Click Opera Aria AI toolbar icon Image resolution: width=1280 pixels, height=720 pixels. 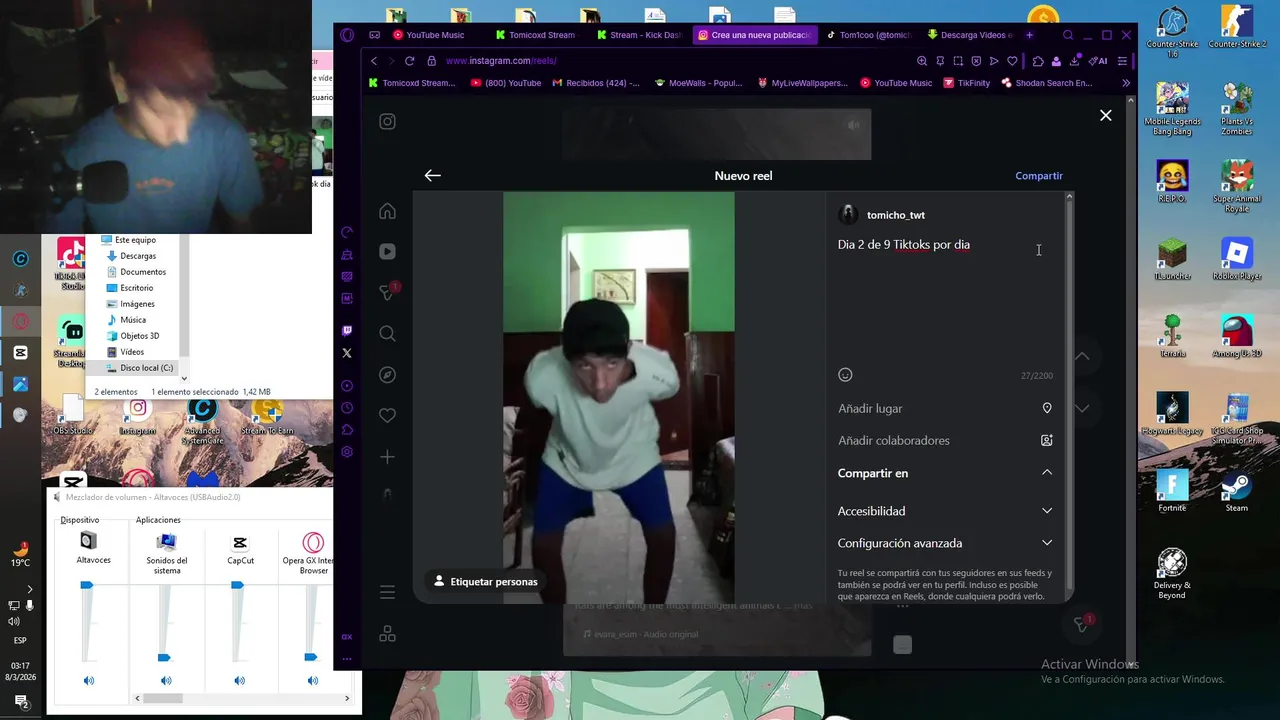[1098, 61]
